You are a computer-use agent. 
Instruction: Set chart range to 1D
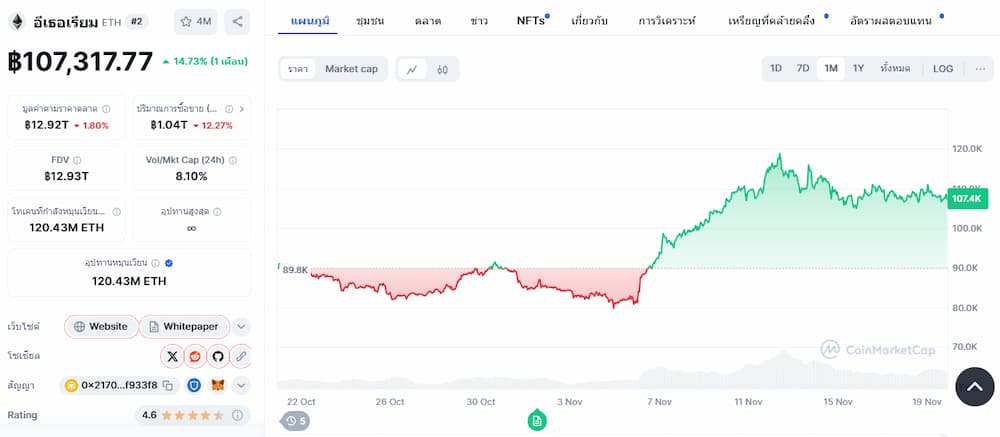click(776, 69)
